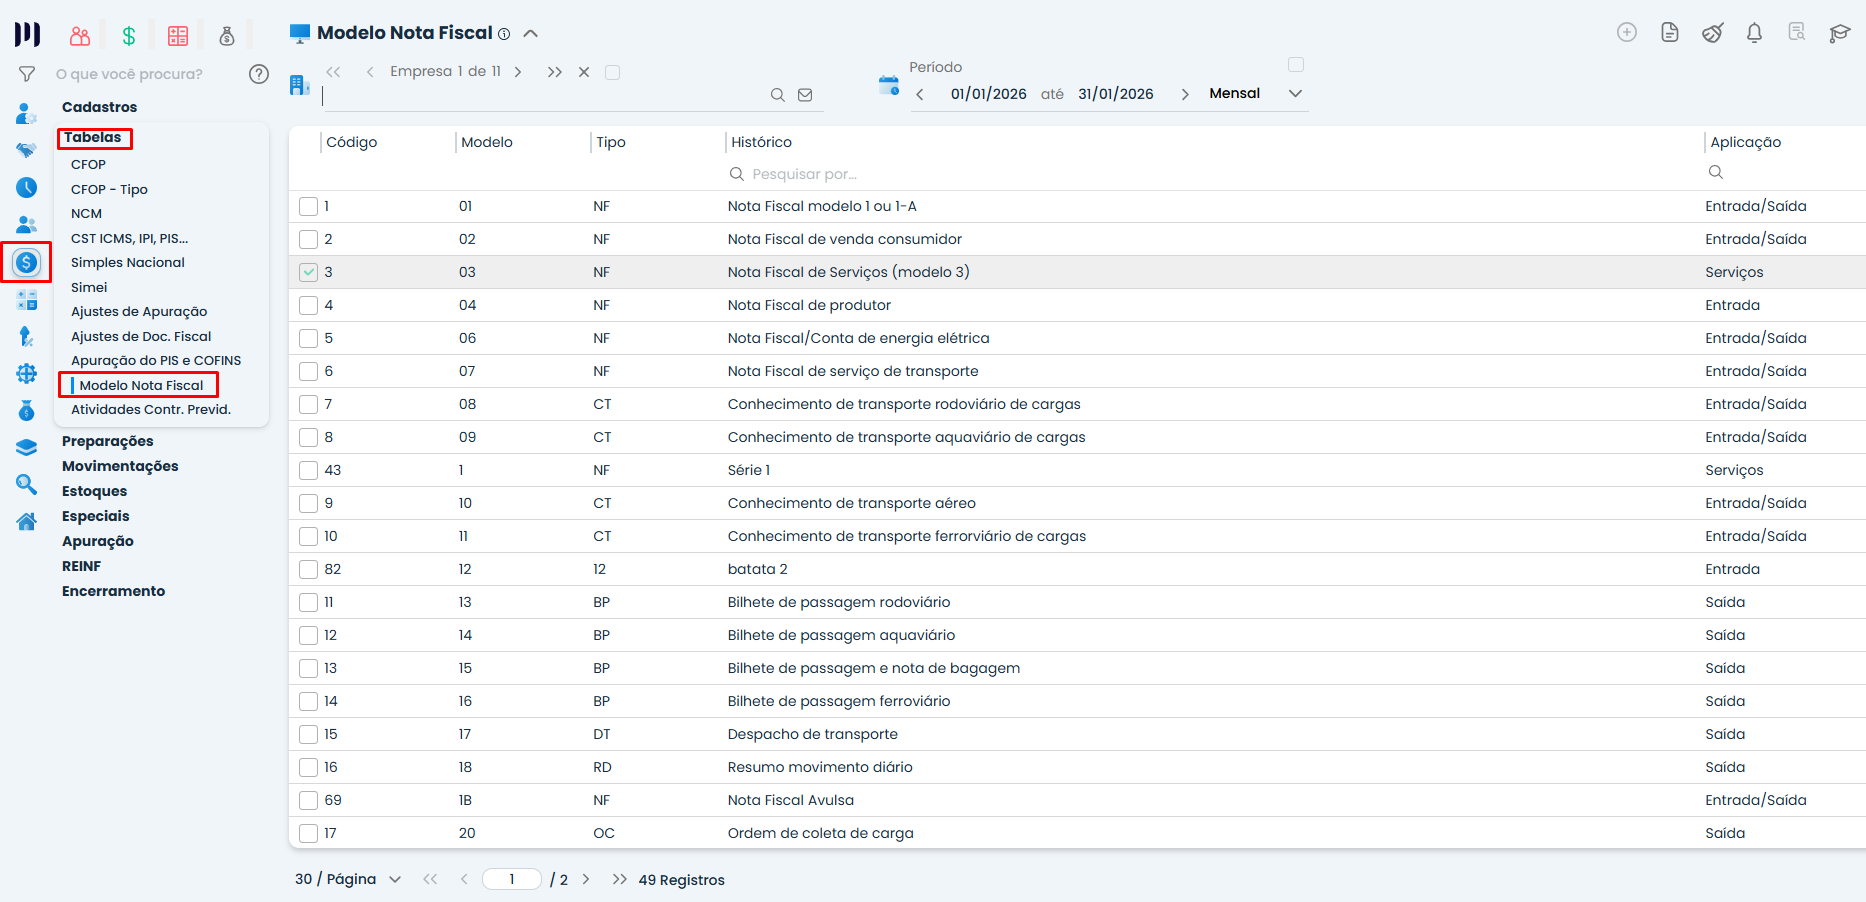This screenshot has height=902, width=1866.
Task: Open the green dollar sign module
Action: click(x=129, y=36)
